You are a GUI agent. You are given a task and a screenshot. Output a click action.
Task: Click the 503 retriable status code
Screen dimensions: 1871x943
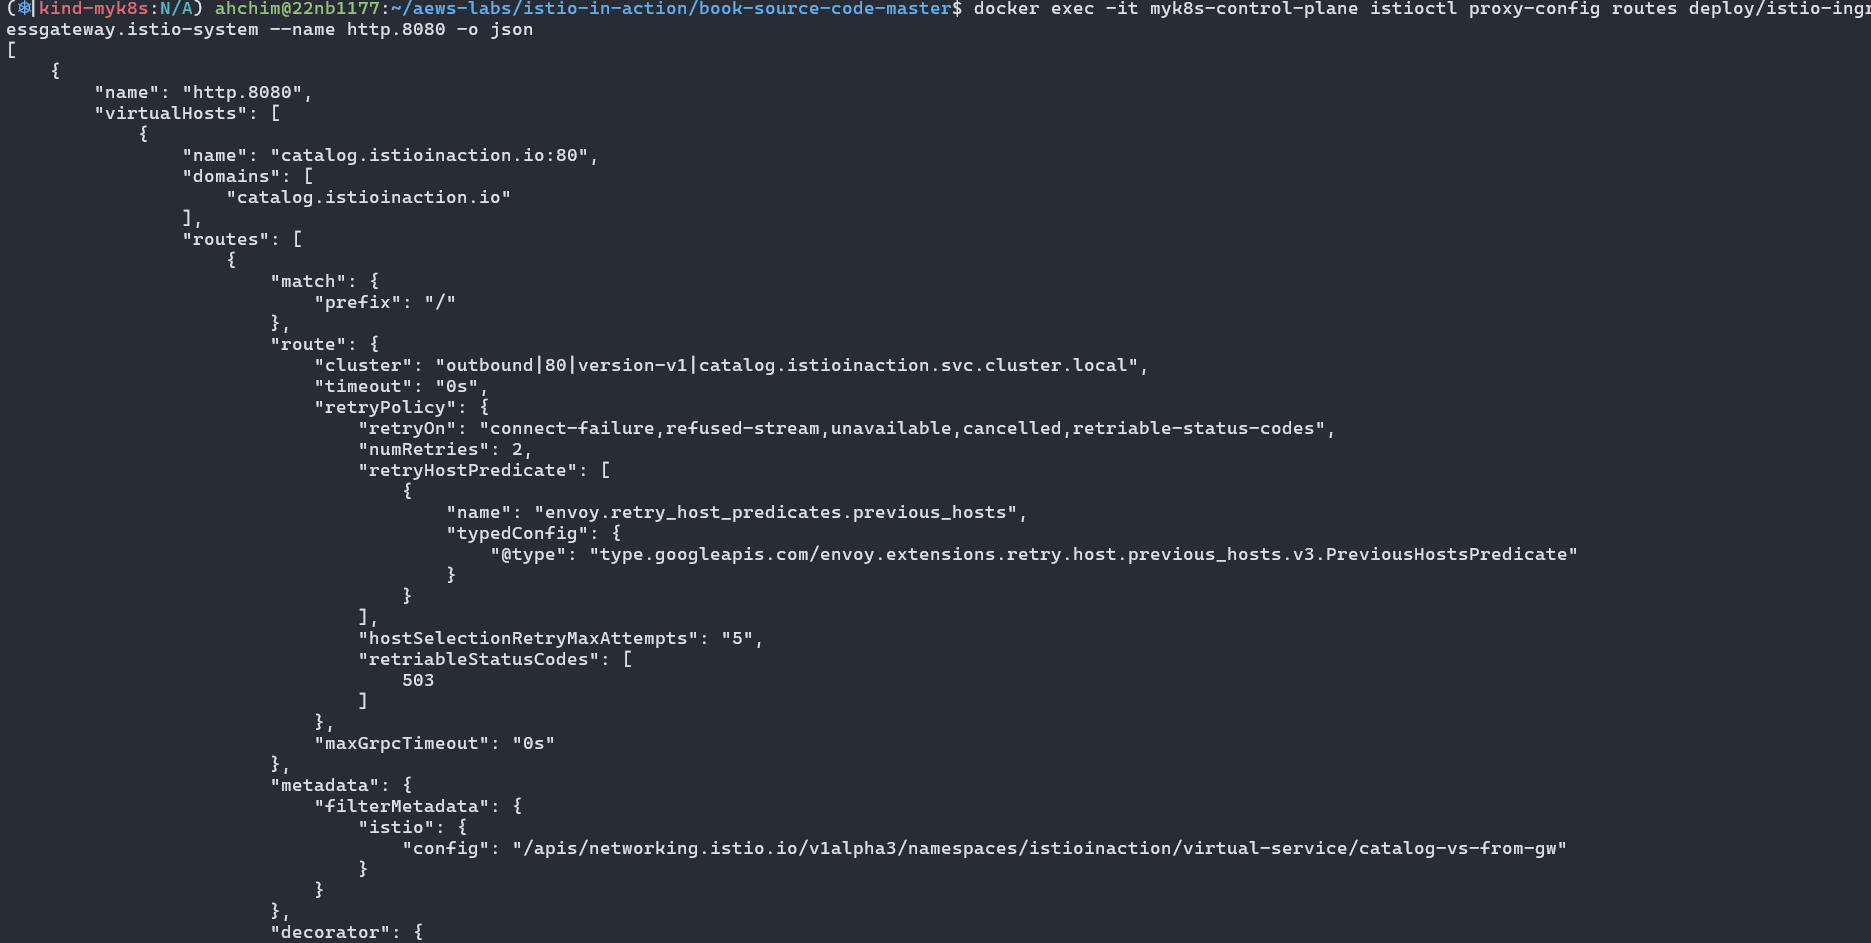[418, 680]
